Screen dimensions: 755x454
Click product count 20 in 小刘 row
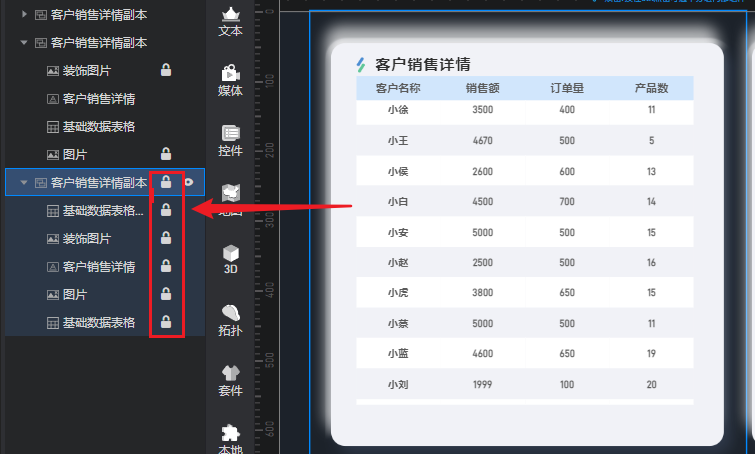click(651, 385)
